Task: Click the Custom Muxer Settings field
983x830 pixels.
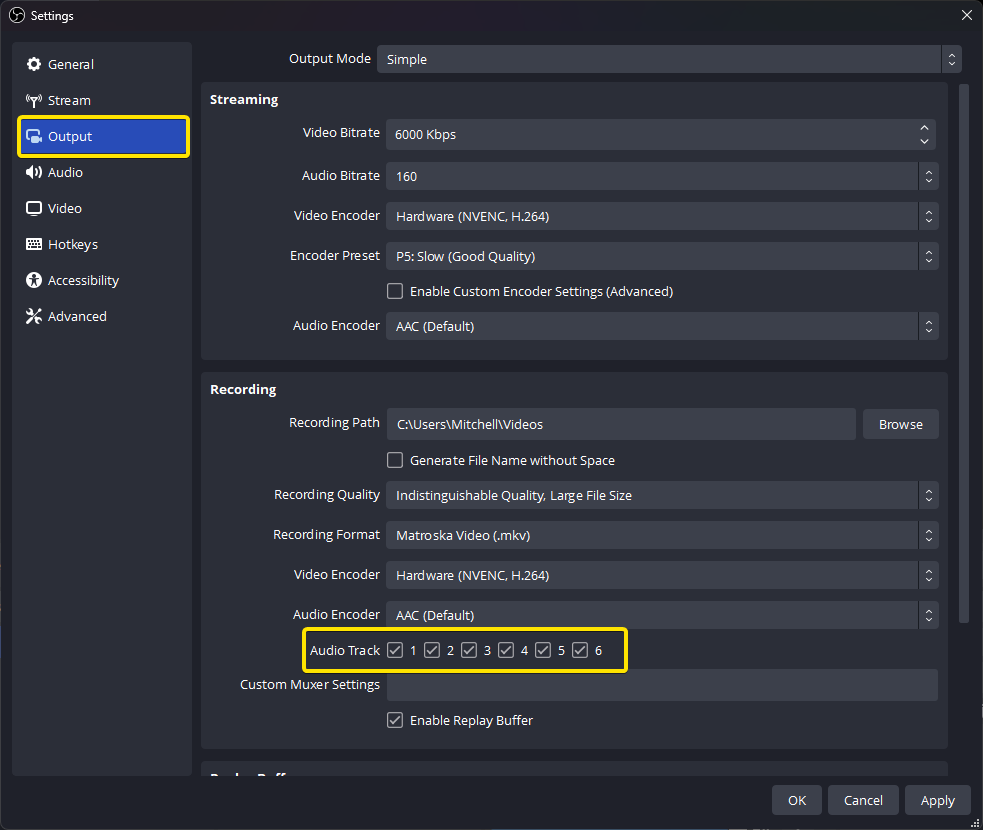Action: click(x=662, y=685)
